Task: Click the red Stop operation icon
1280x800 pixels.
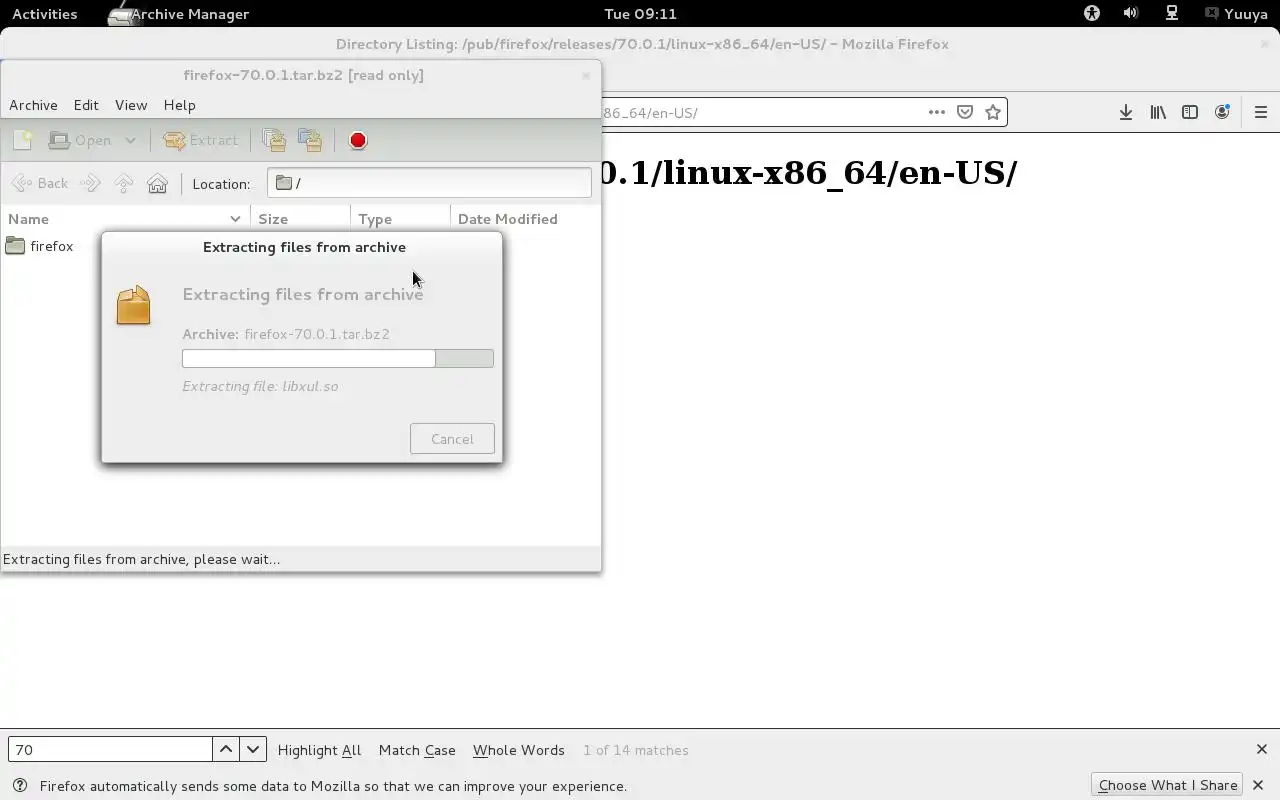Action: pyautogui.click(x=358, y=140)
